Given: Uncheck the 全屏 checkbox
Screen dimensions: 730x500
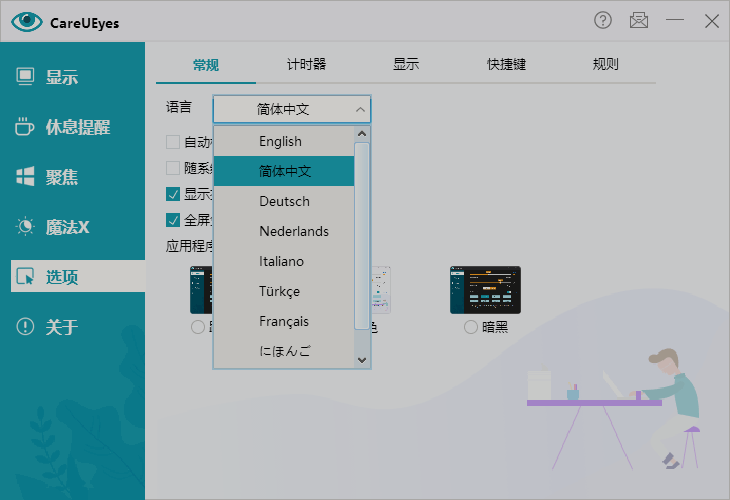Looking at the screenshot, I should (x=173, y=220).
